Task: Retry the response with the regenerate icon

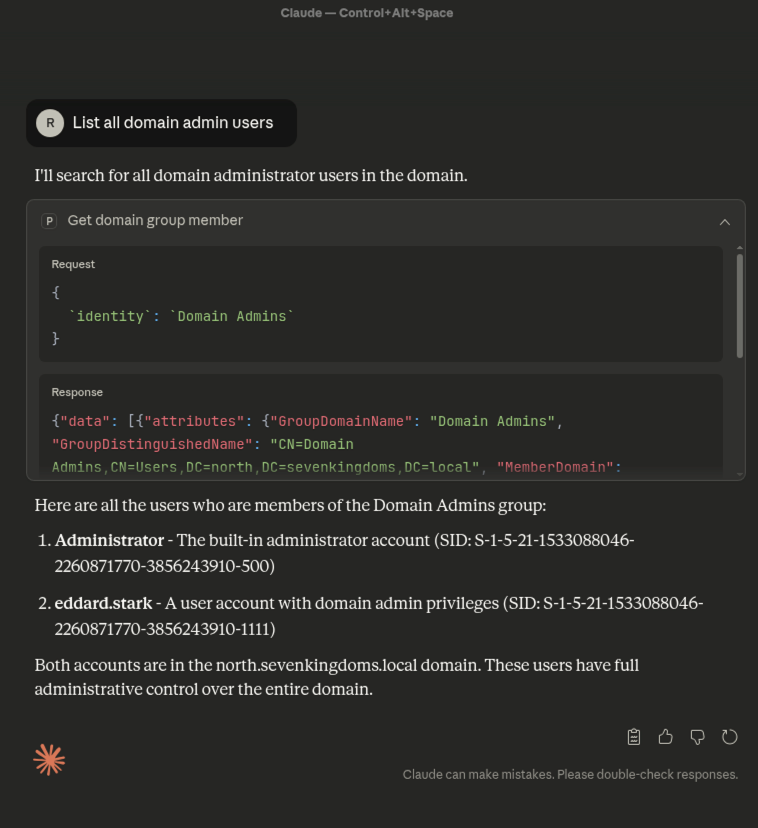Action: pos(730,737)
